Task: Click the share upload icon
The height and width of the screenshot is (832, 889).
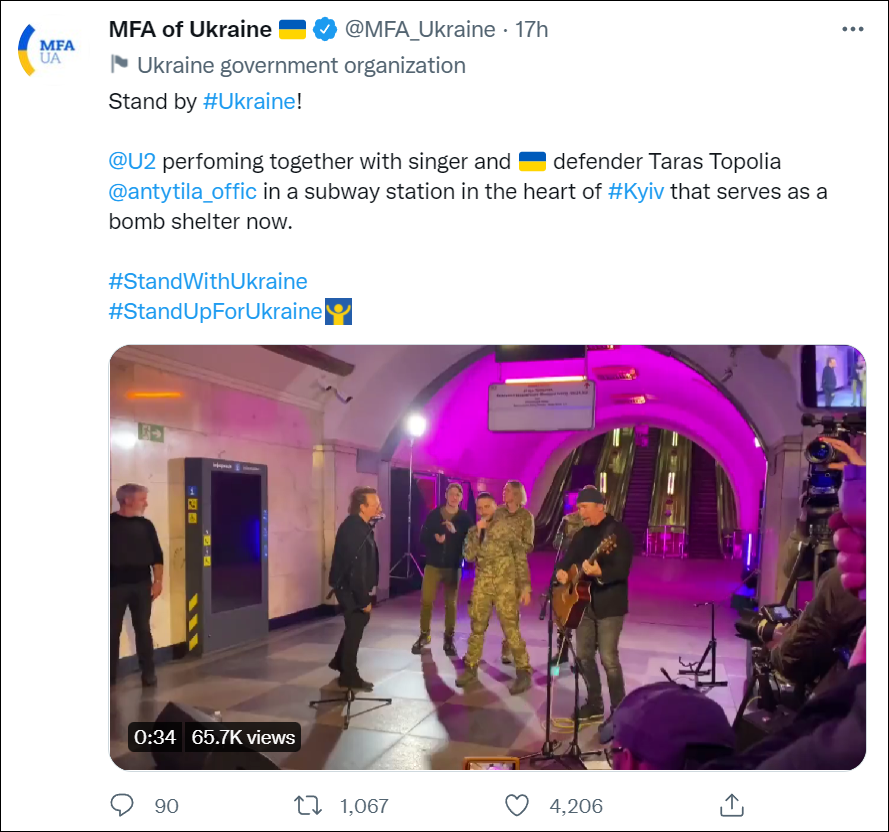Action: [x=731, y=804]
